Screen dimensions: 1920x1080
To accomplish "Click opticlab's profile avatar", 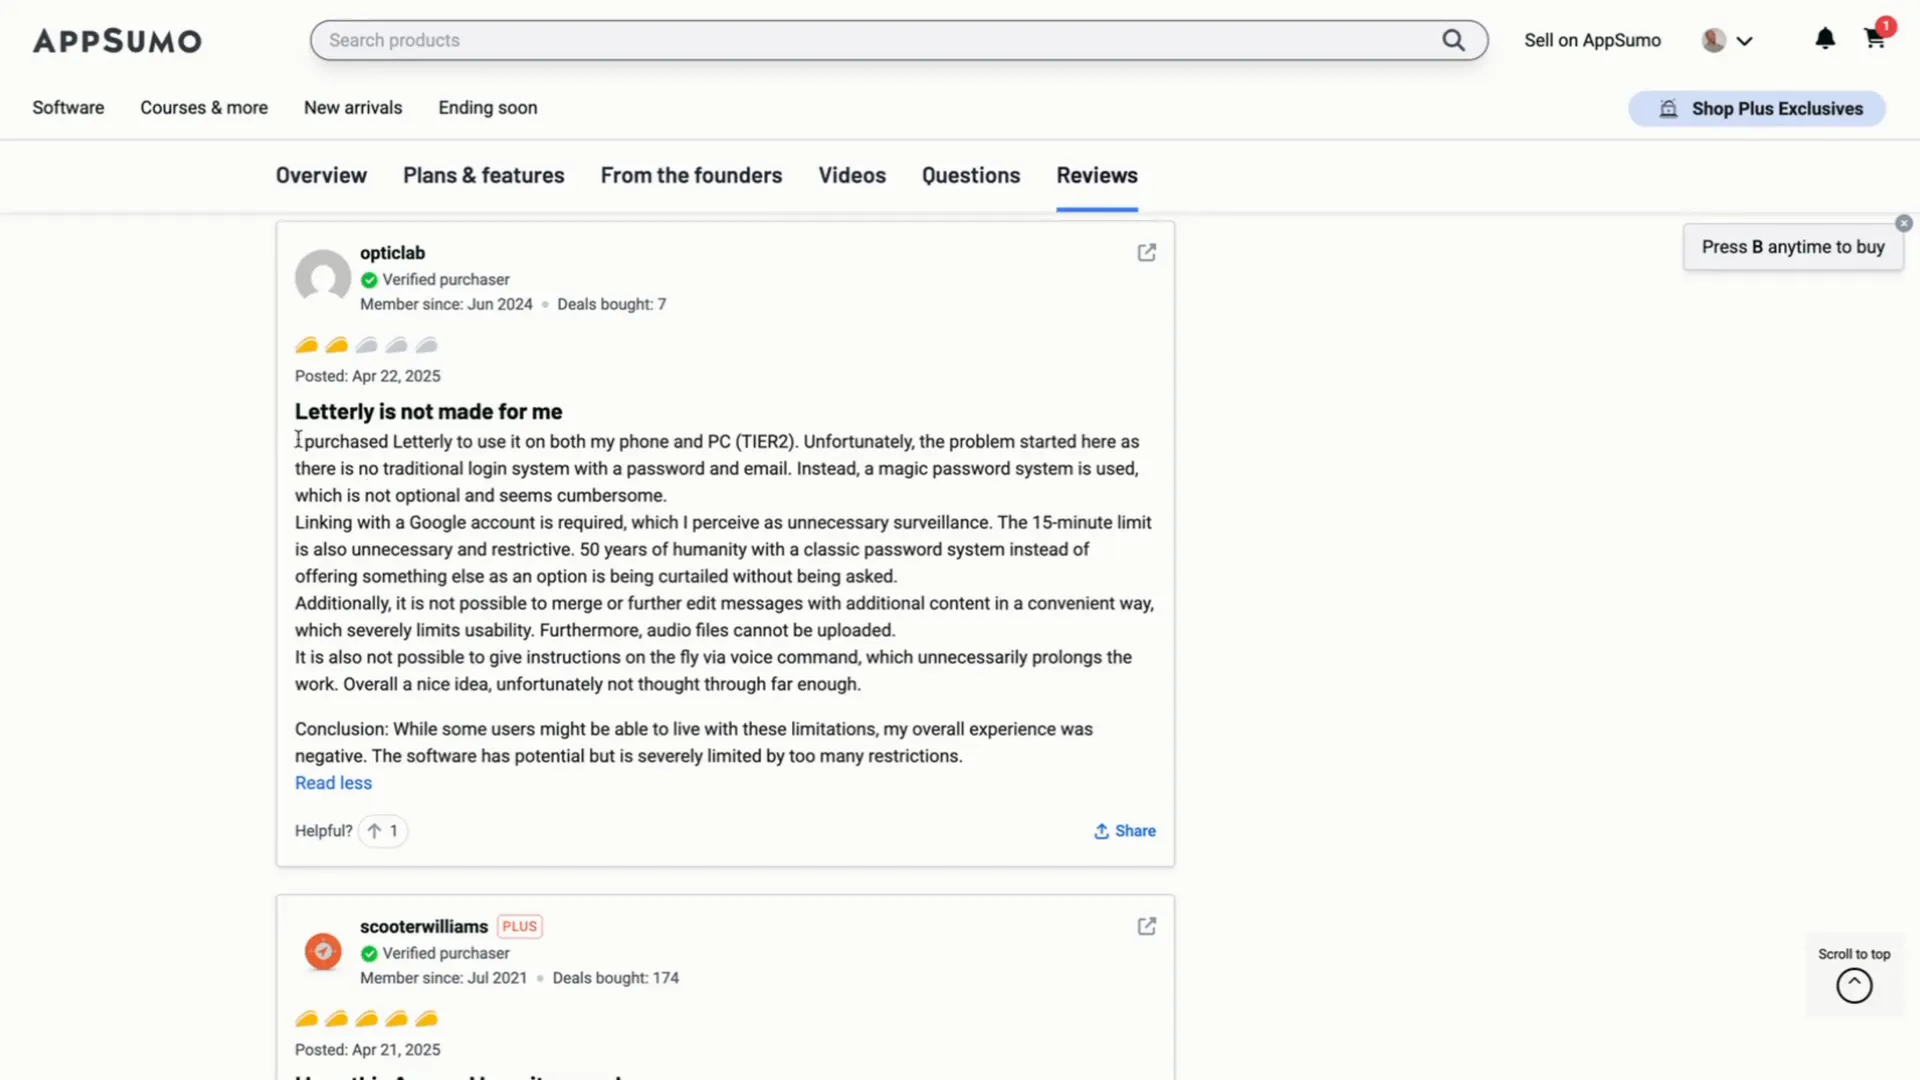I will pyautogui.click(x=323, y=277).
